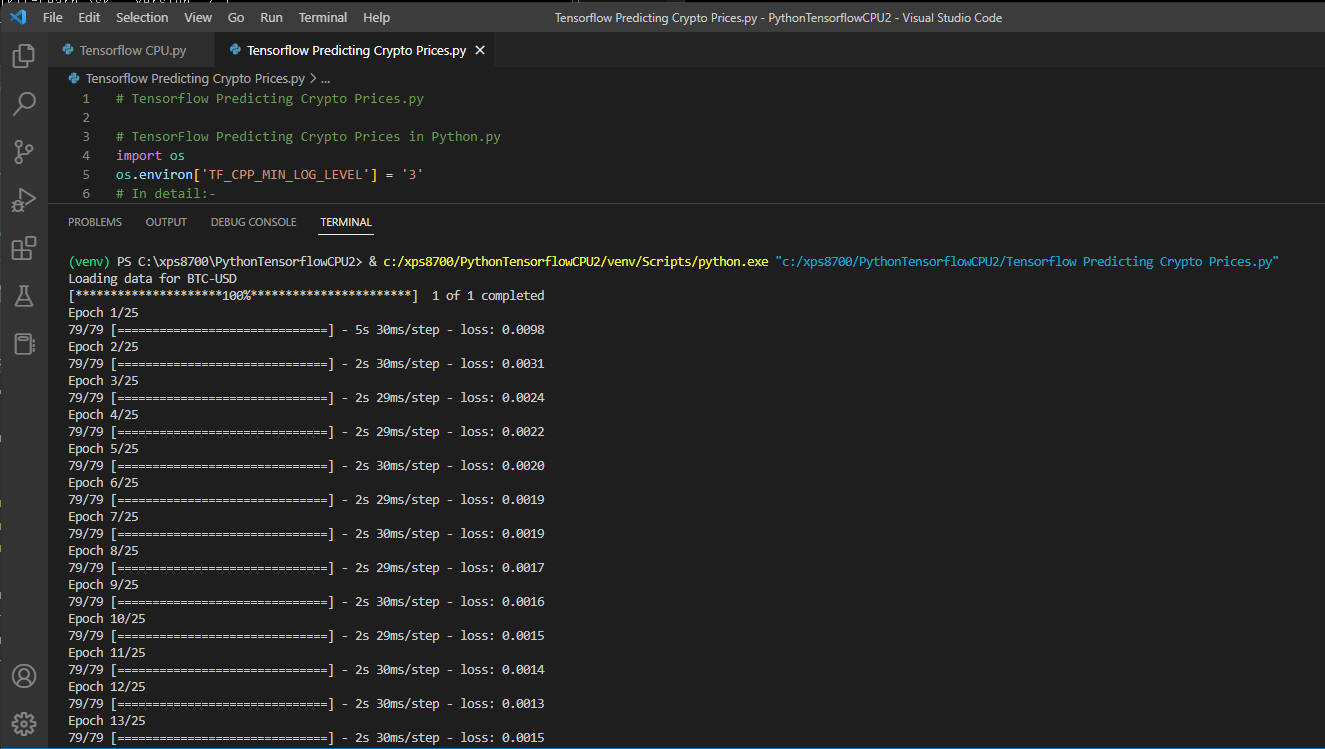Open the Run menu
This screenshot has width=1325, height=749.
(271, 17)
